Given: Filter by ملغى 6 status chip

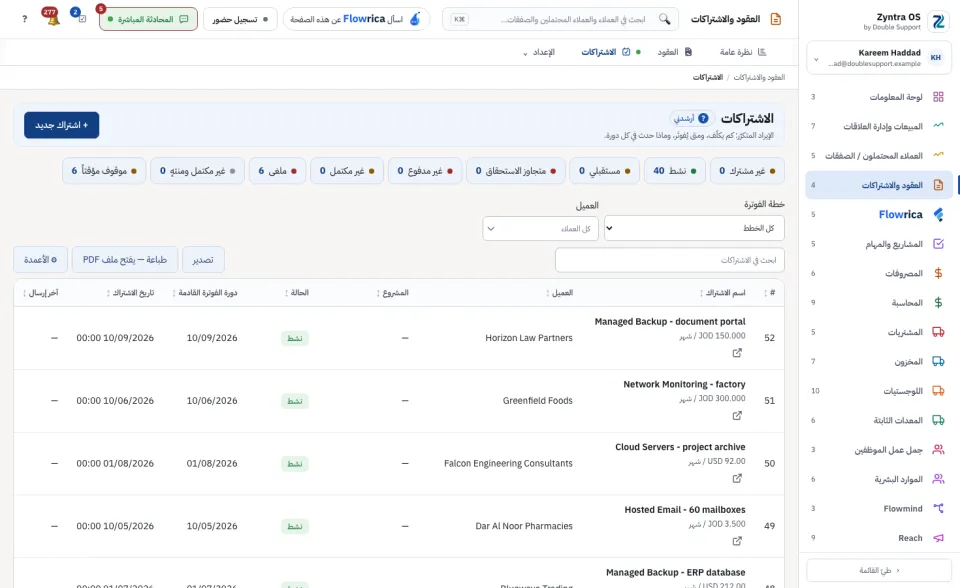Looking at the screenshot, I should point(277,171).
